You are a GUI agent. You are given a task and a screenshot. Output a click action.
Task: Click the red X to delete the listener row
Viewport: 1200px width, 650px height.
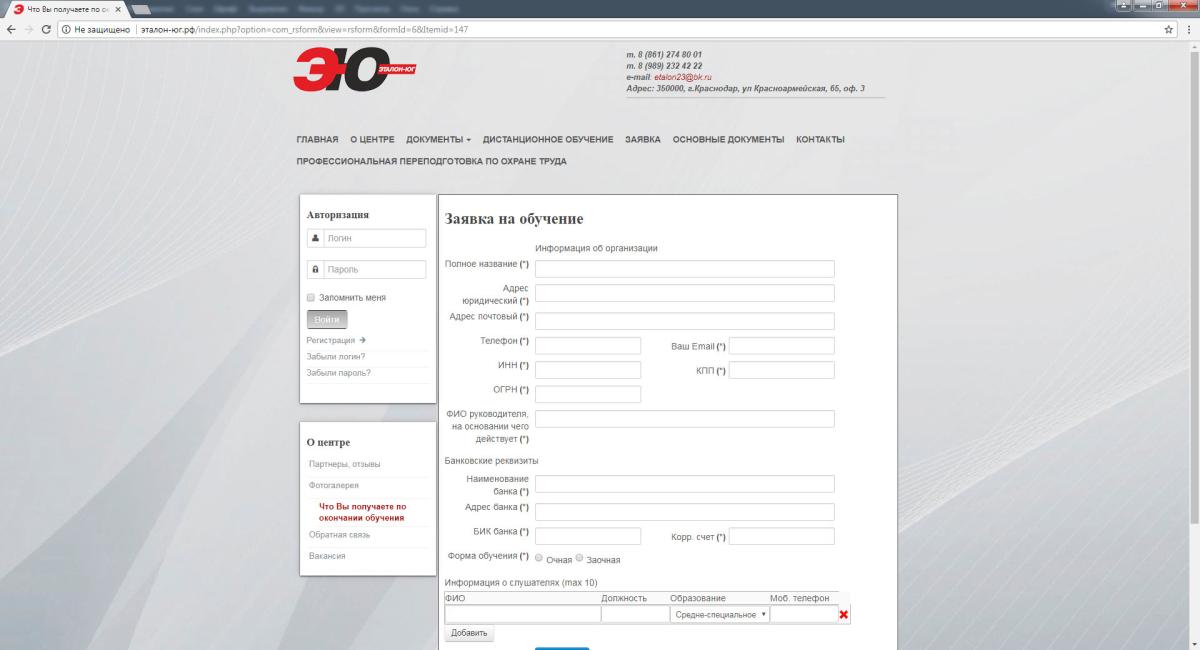click(845, 614)
